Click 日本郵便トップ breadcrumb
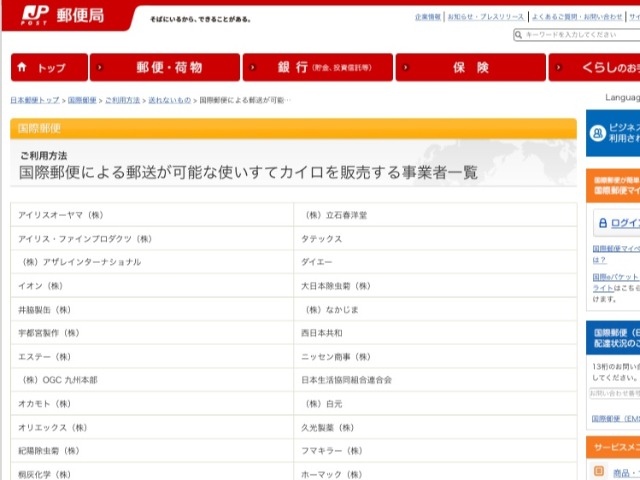 (35, 100)
